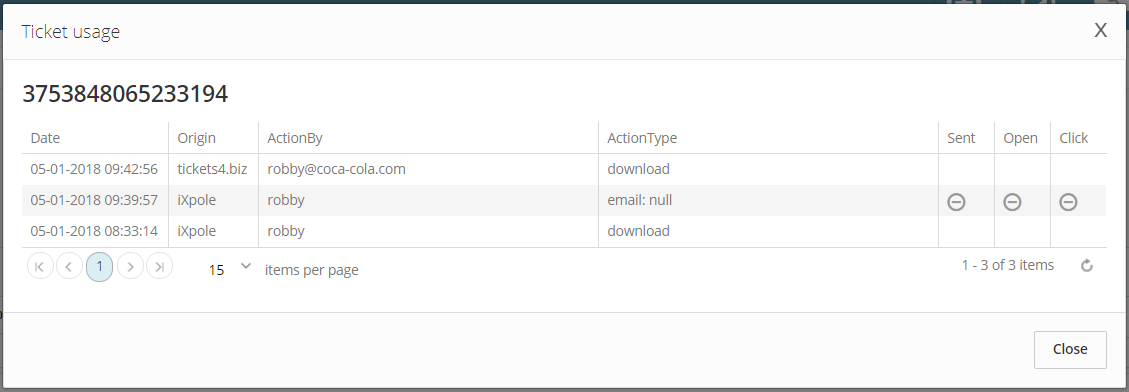1129x392 pixels.
Task: Select the robby@coca-cola.com row
Action: click(x=564, y=169)
